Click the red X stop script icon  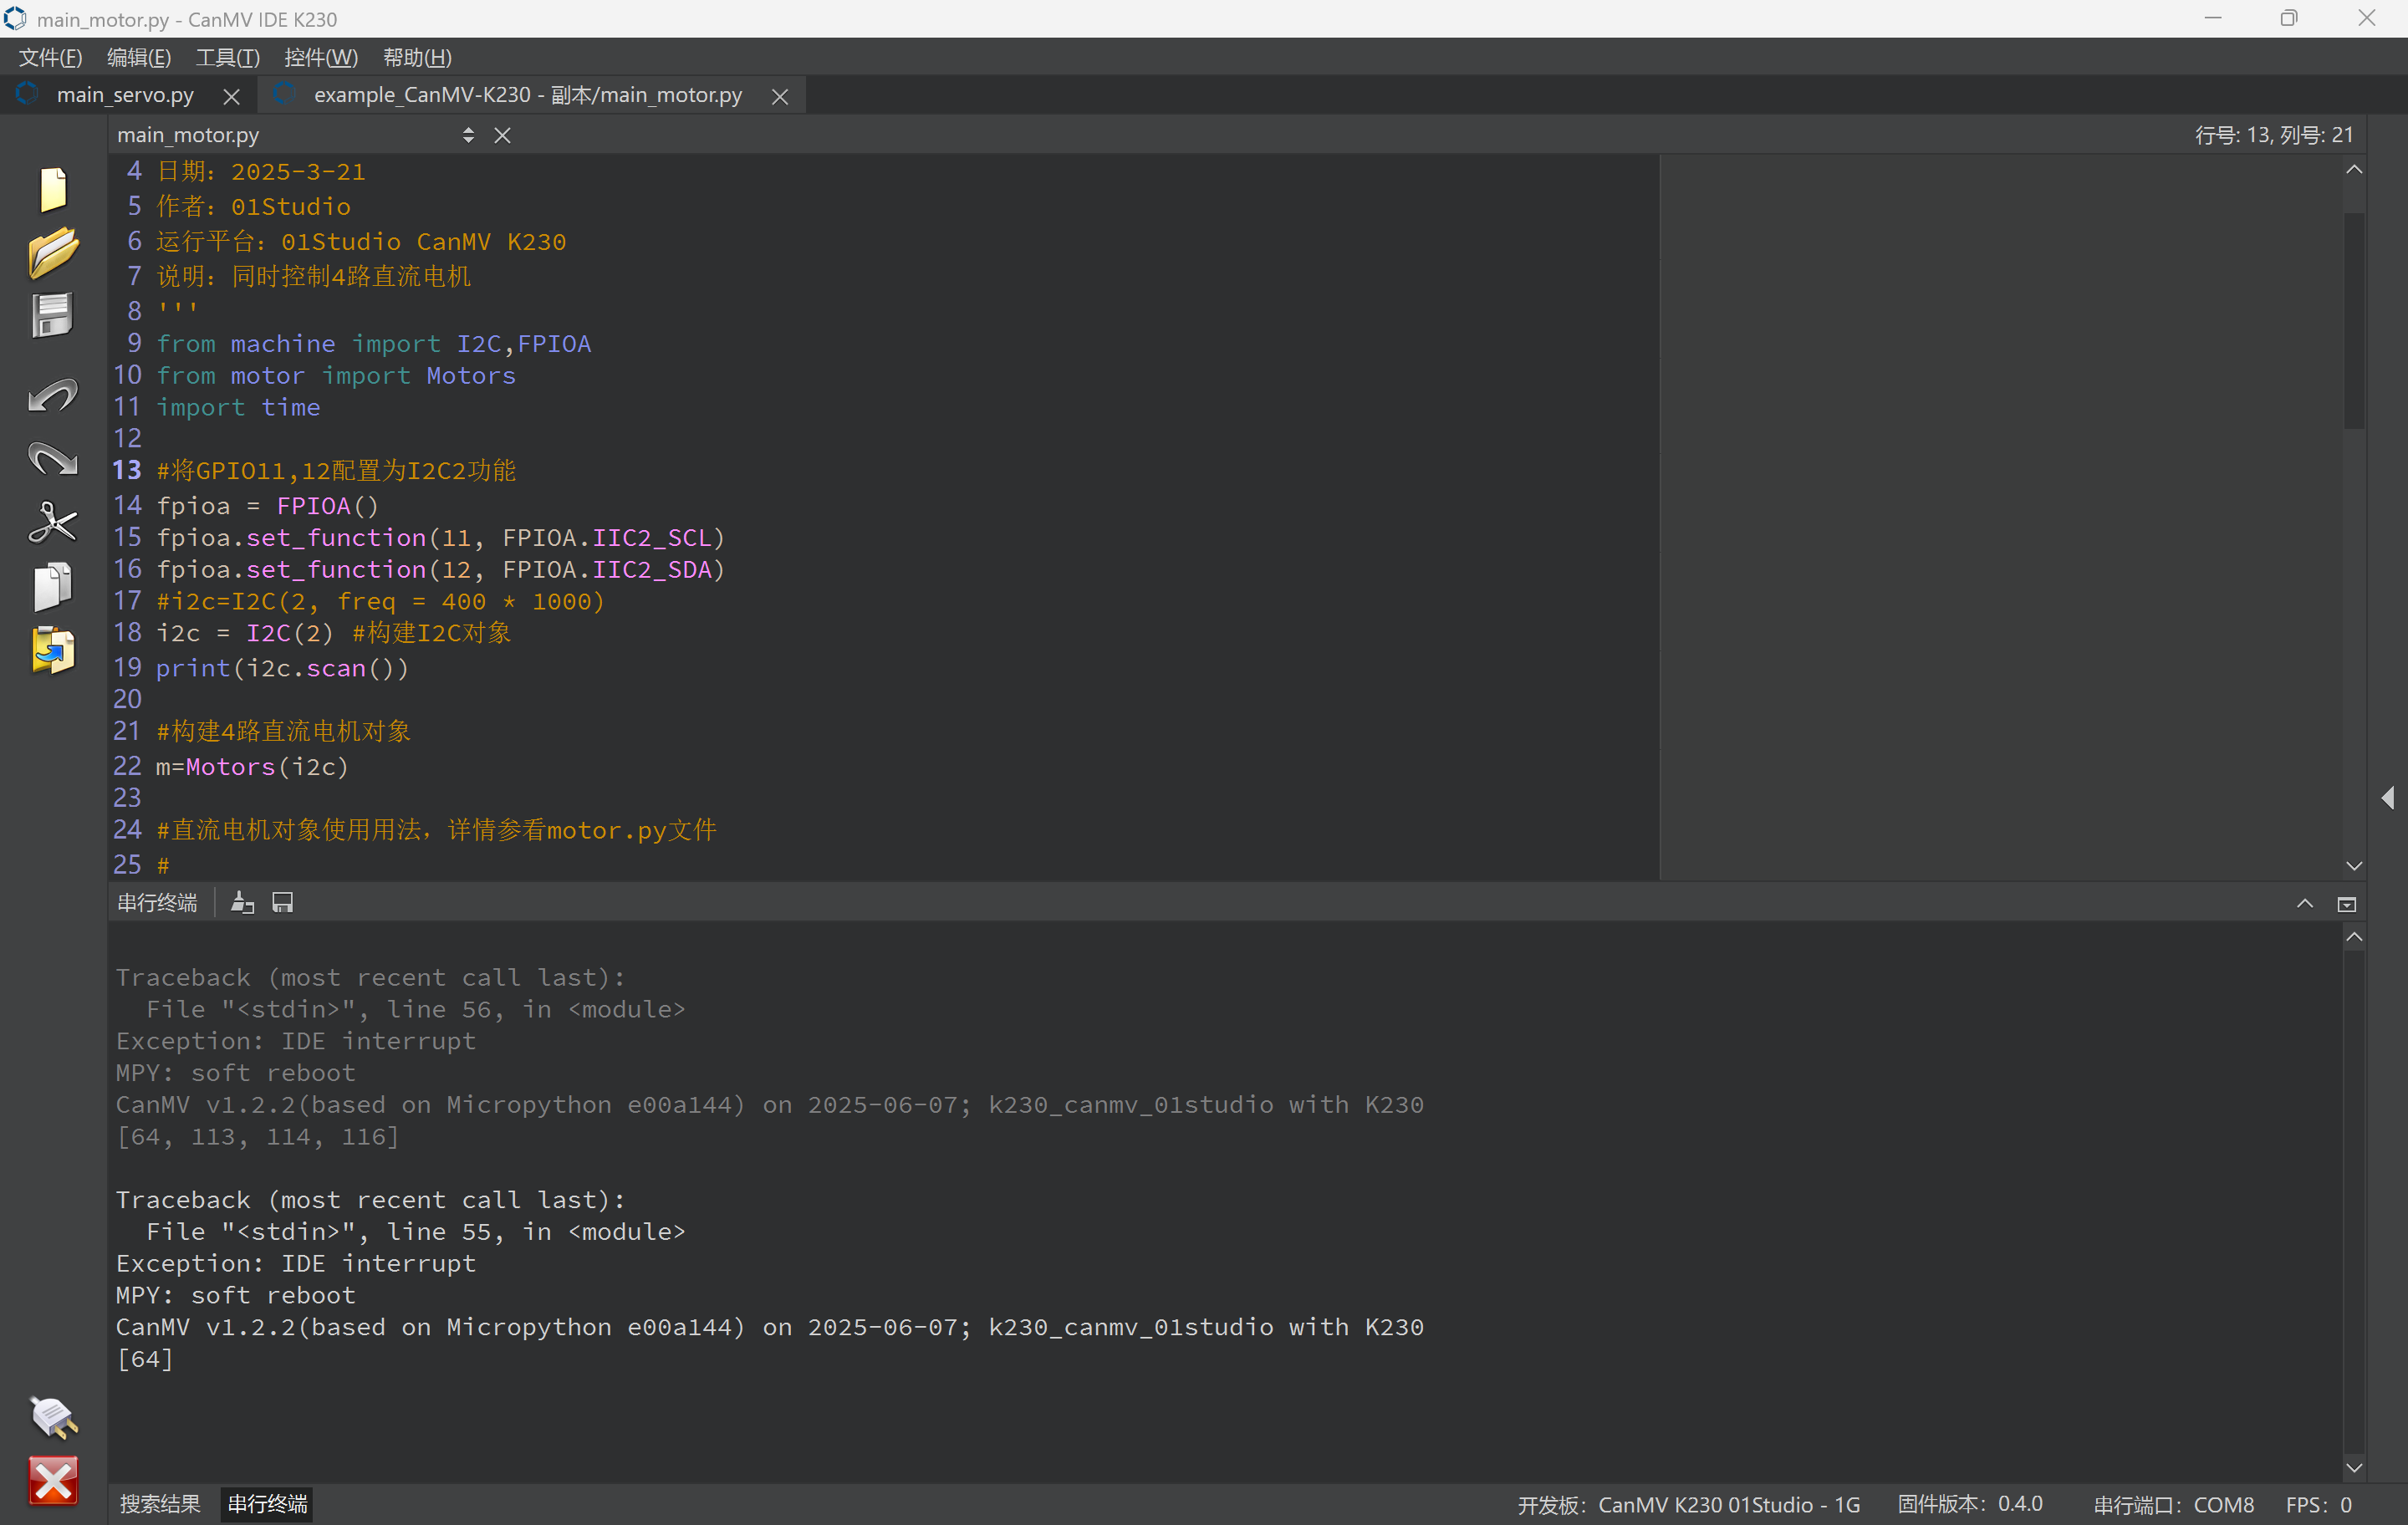[53, 1480]
